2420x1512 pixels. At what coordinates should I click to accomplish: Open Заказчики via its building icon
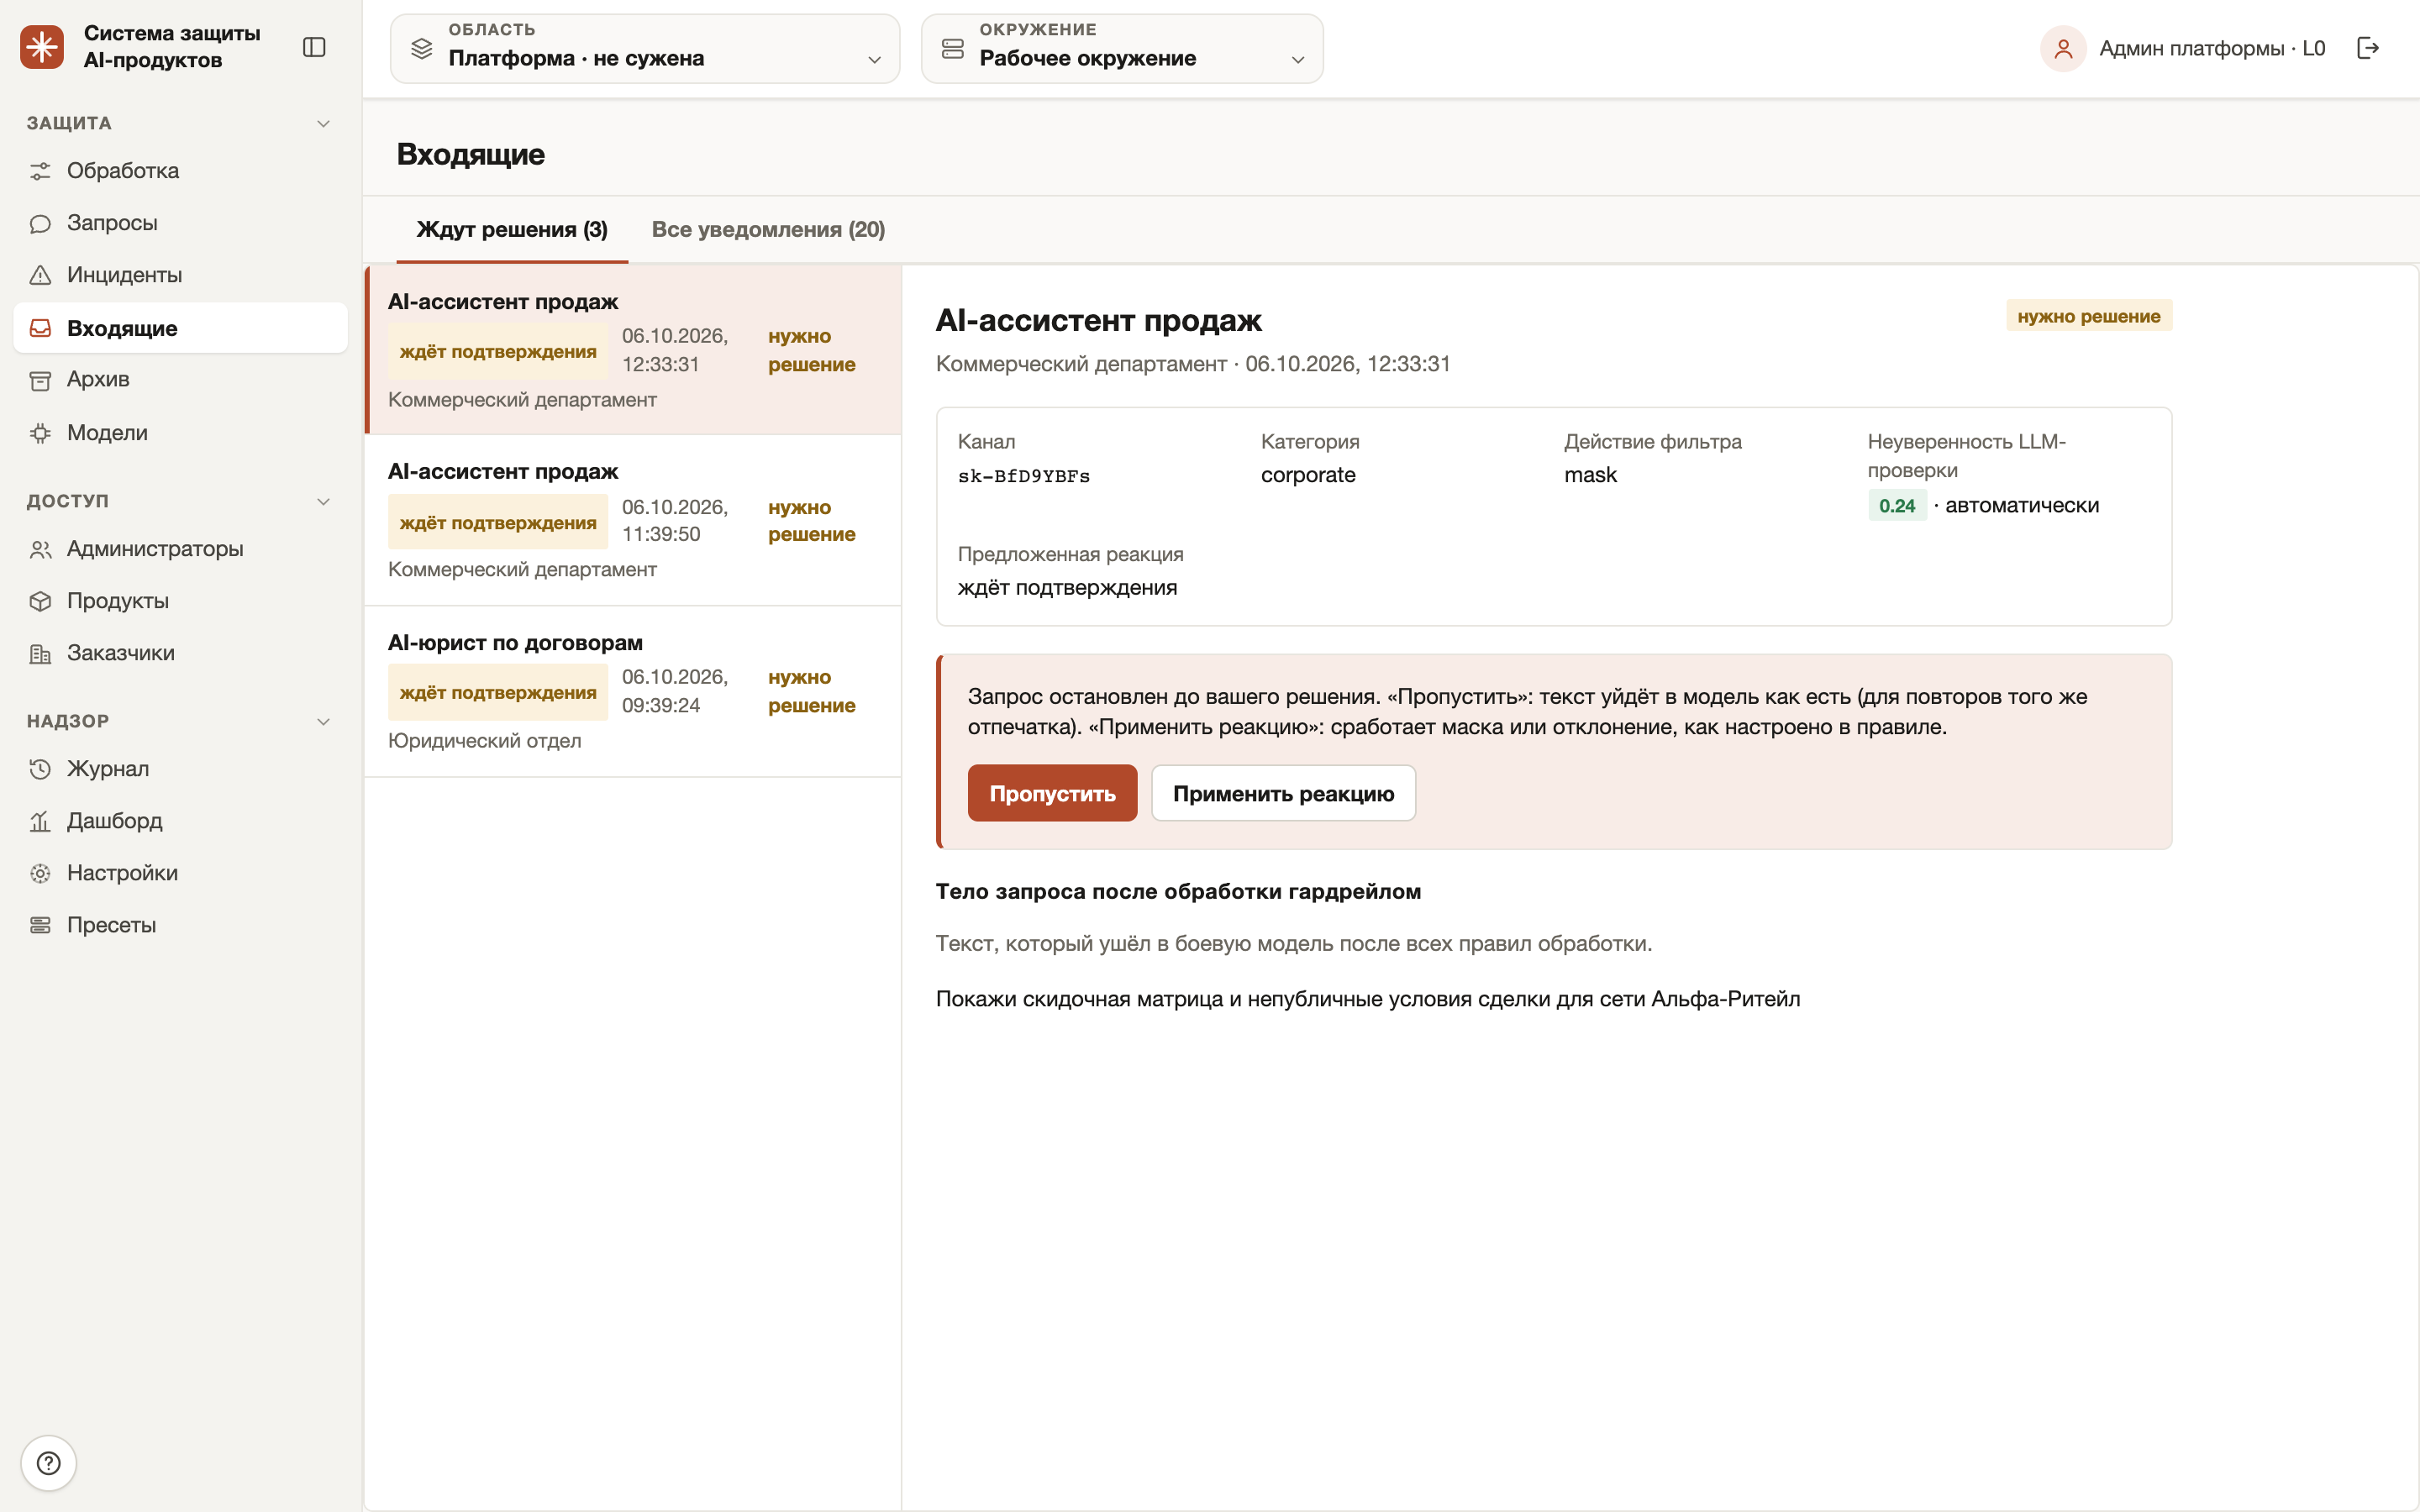[40, 654]
